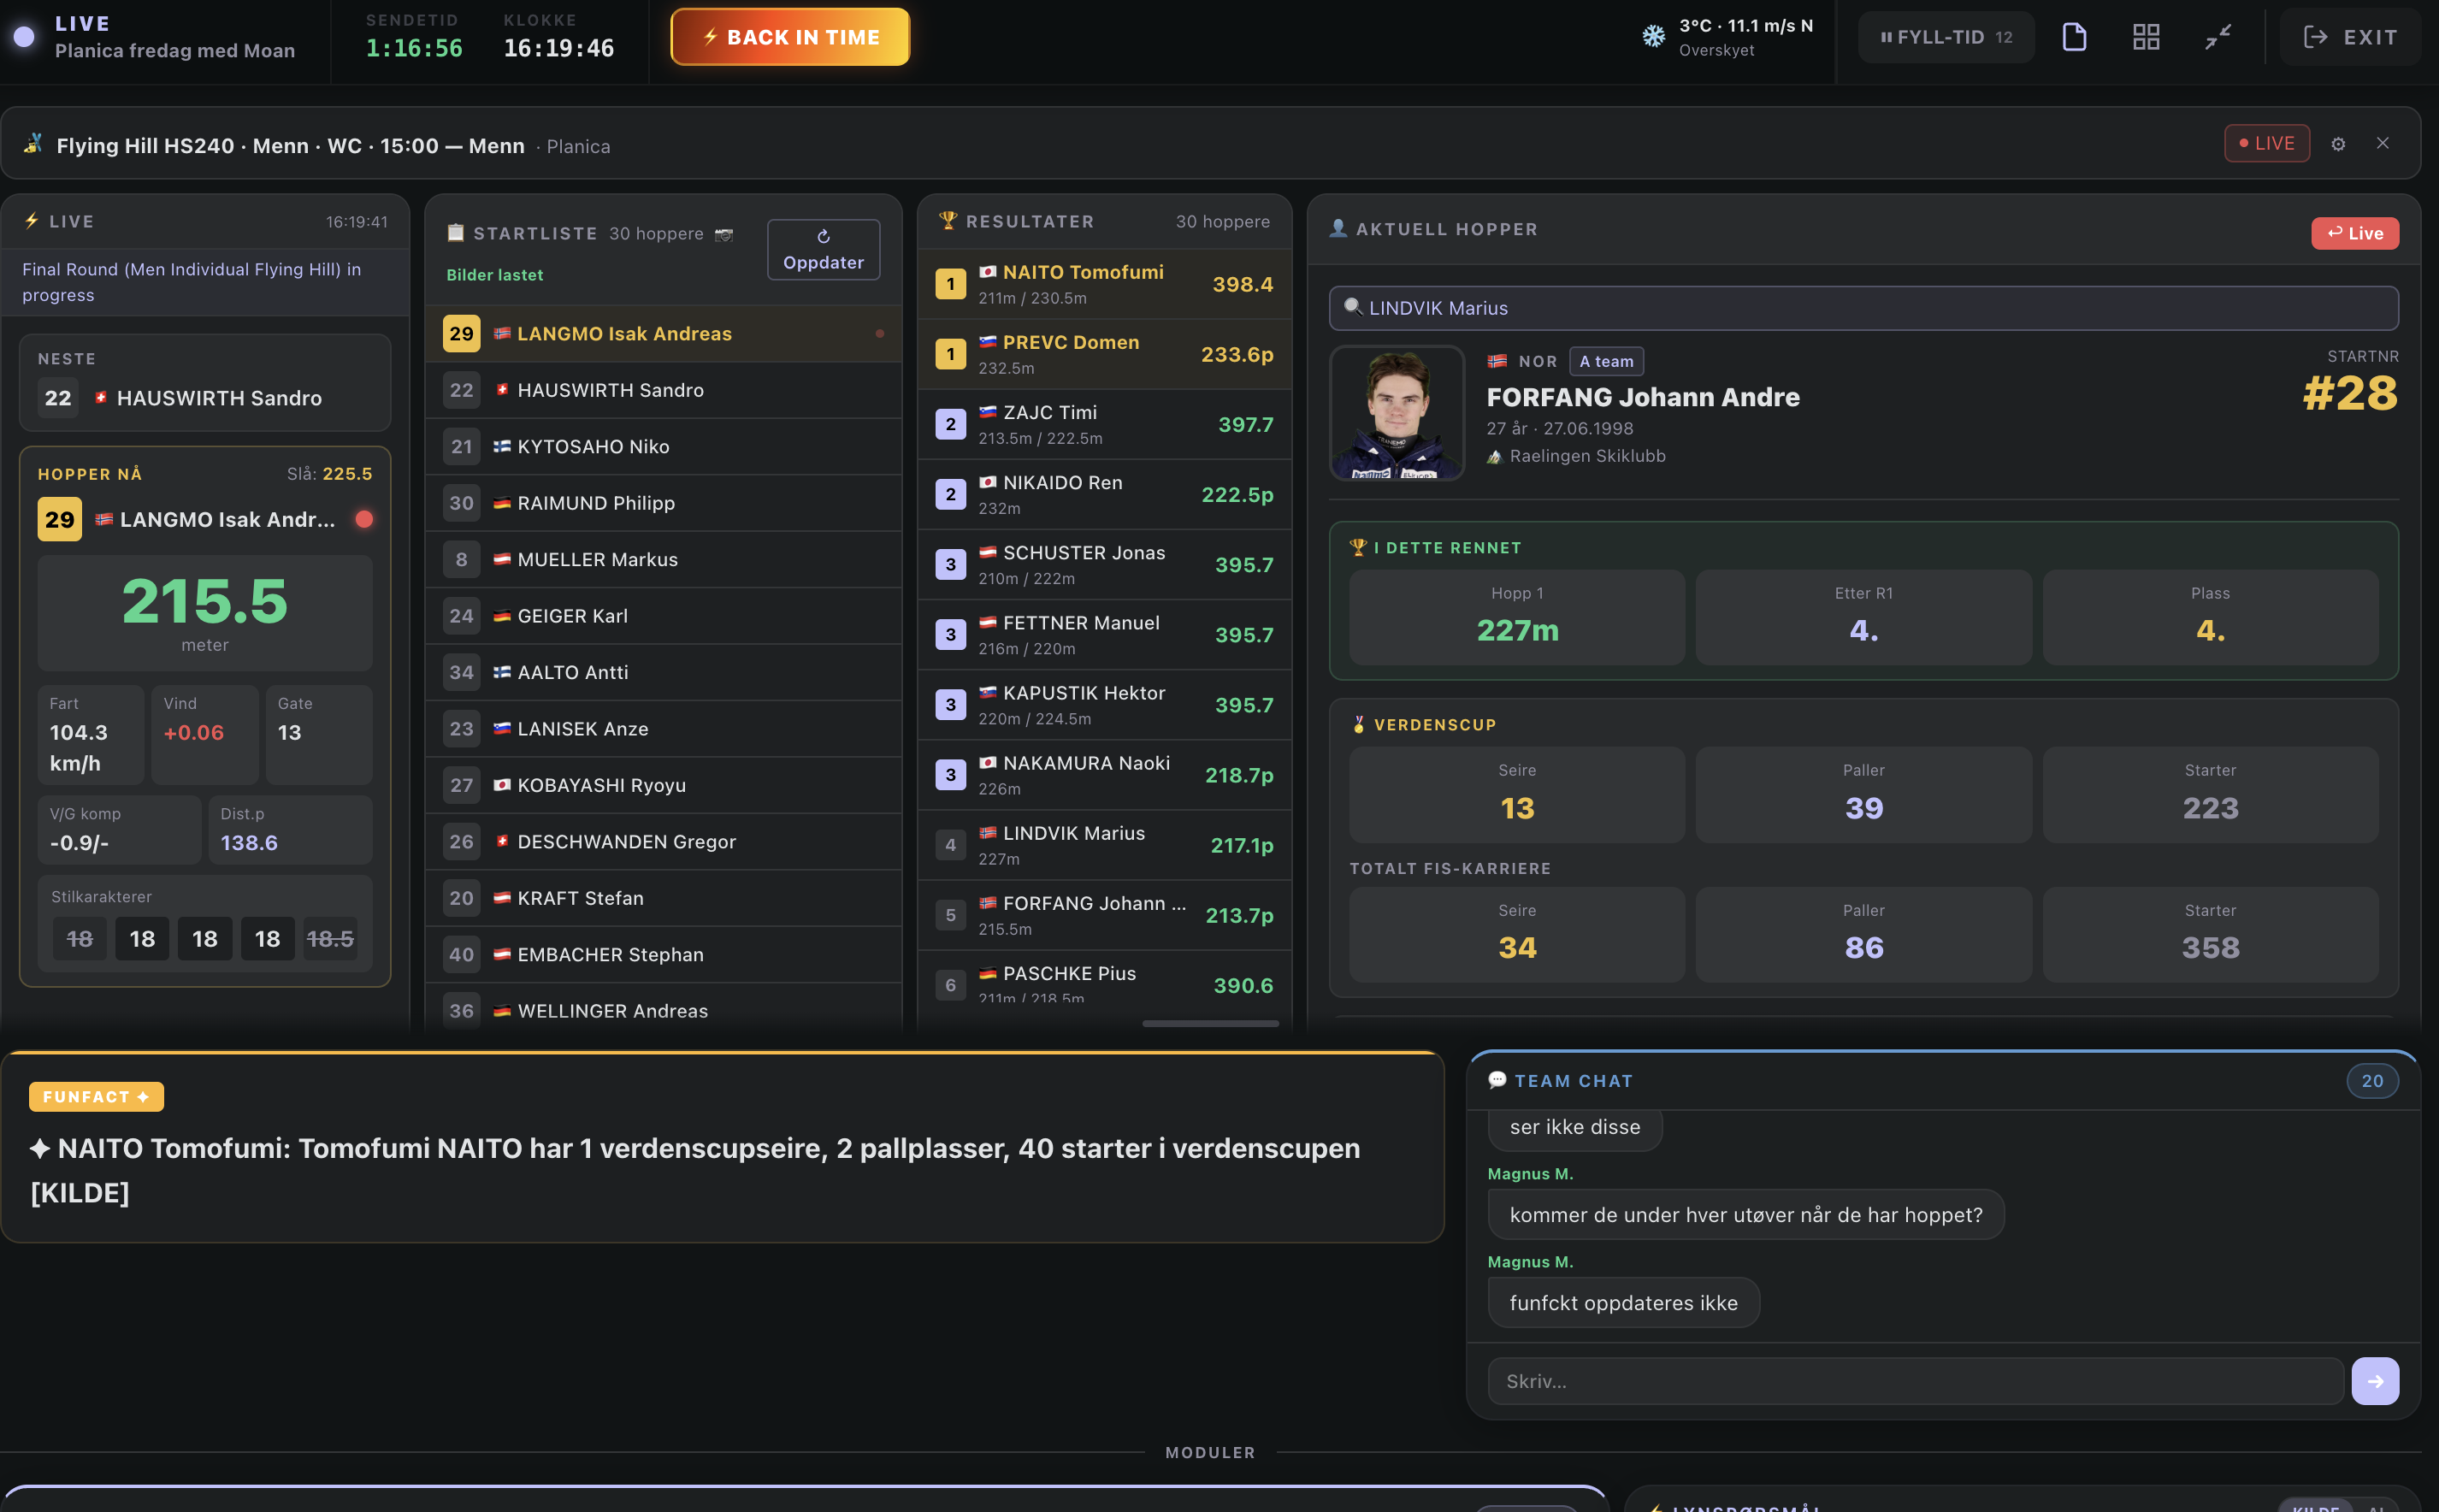
Task: Click the BACK IN TIME button
Action: [790, 37]
